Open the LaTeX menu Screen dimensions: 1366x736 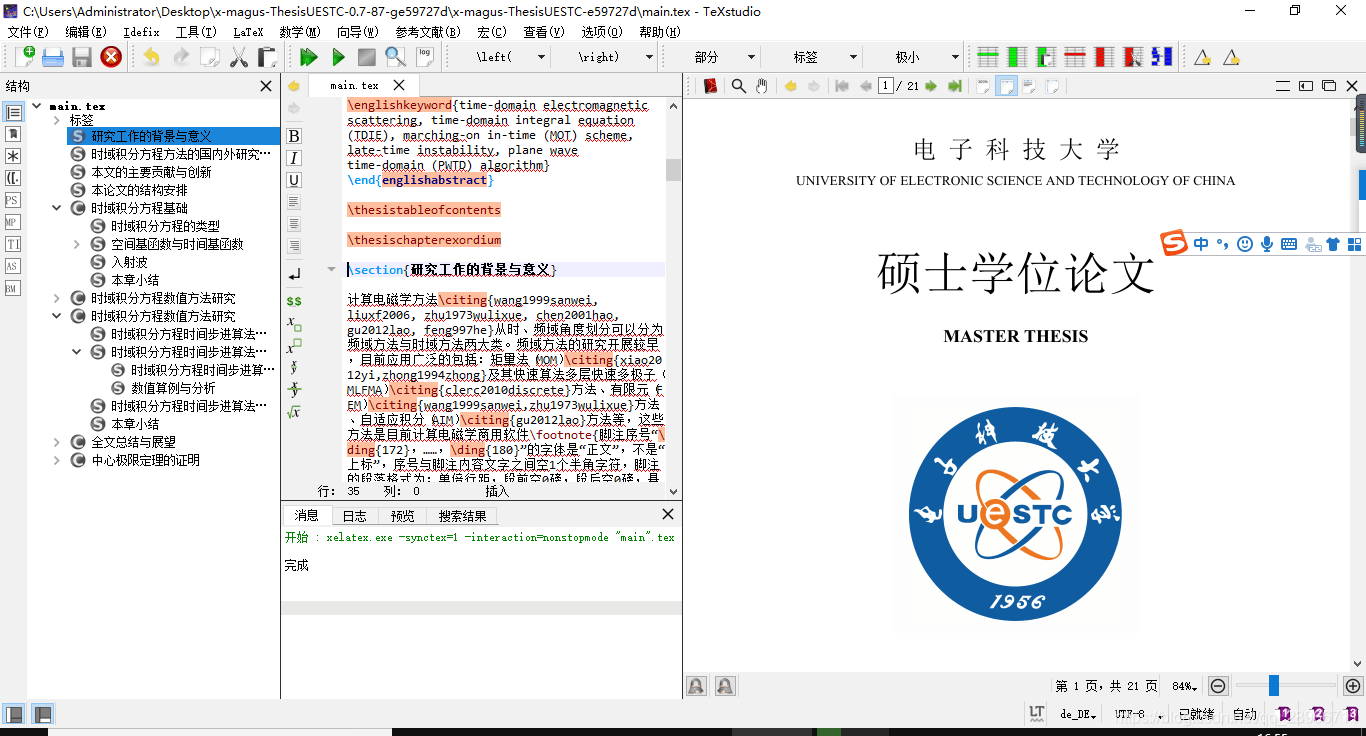[x=248, y=32]
